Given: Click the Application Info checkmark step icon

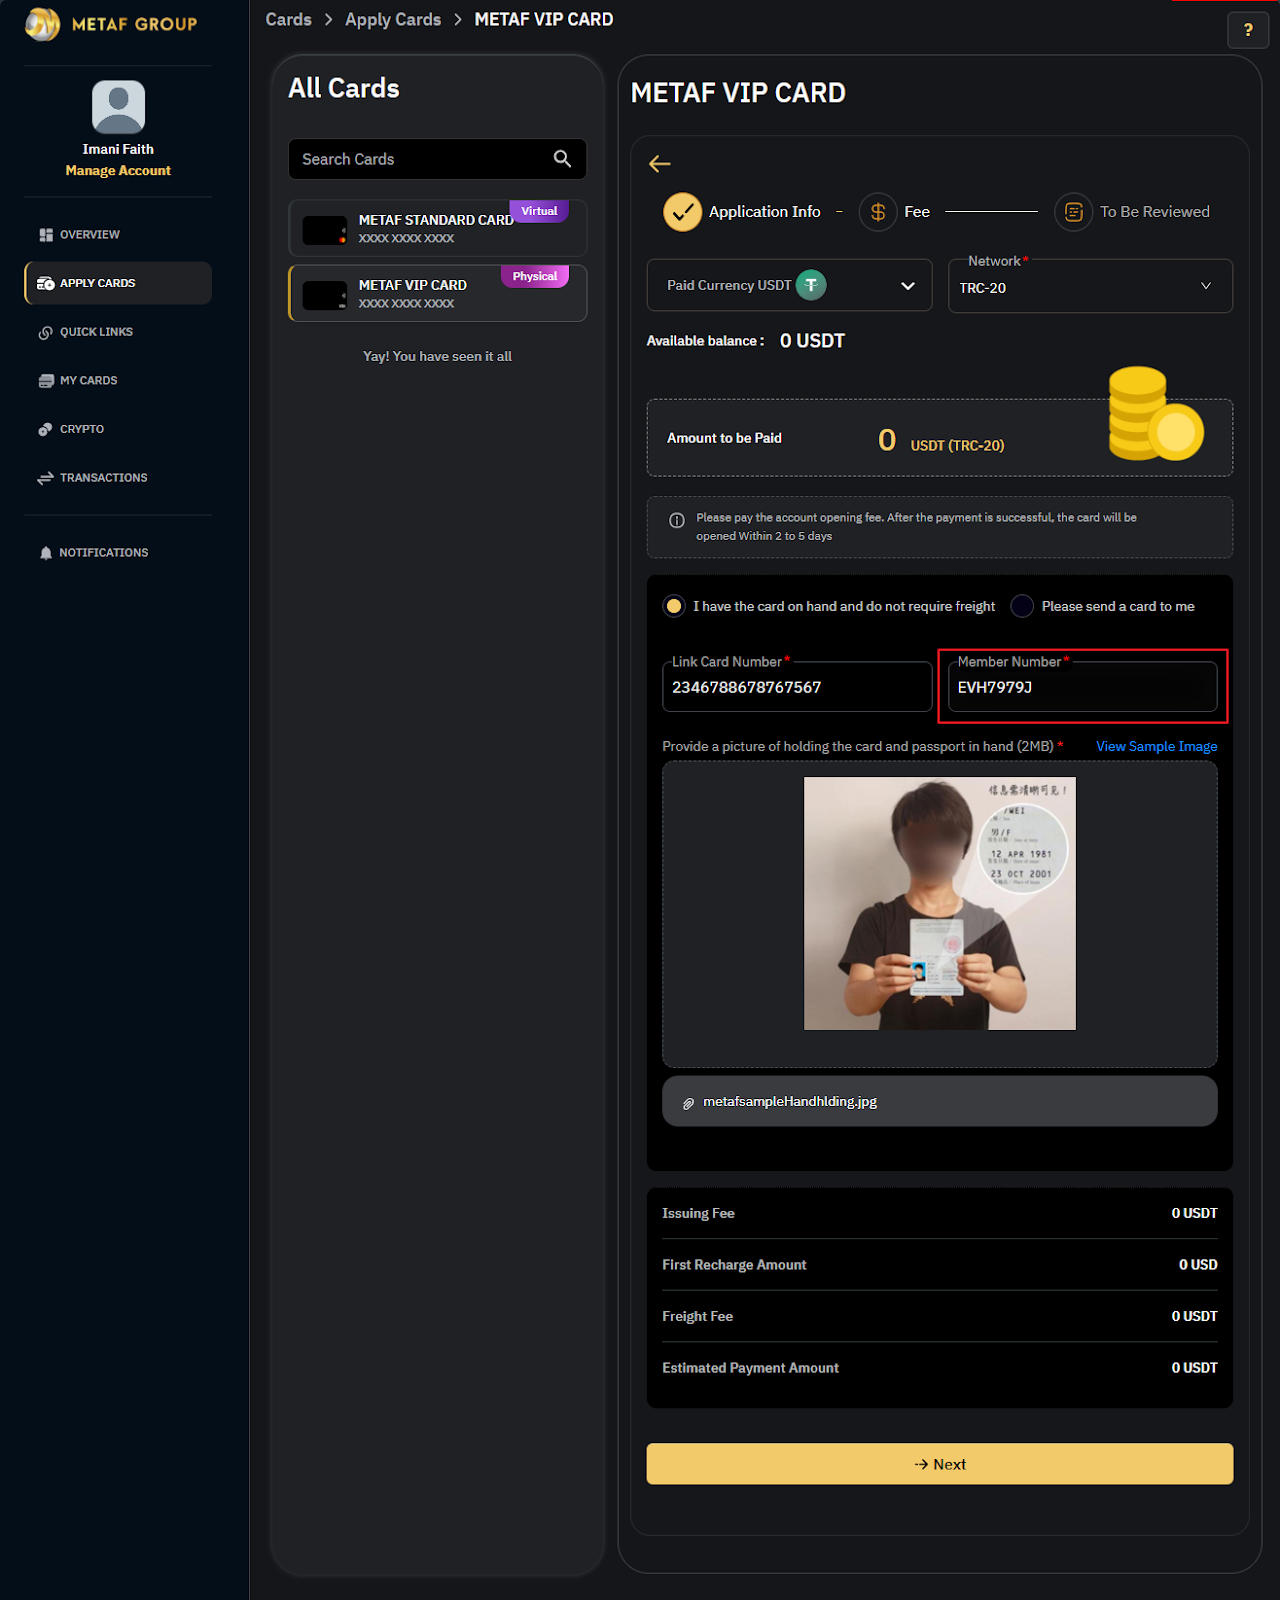Looking at the screenshot, I should pos(683,212).
